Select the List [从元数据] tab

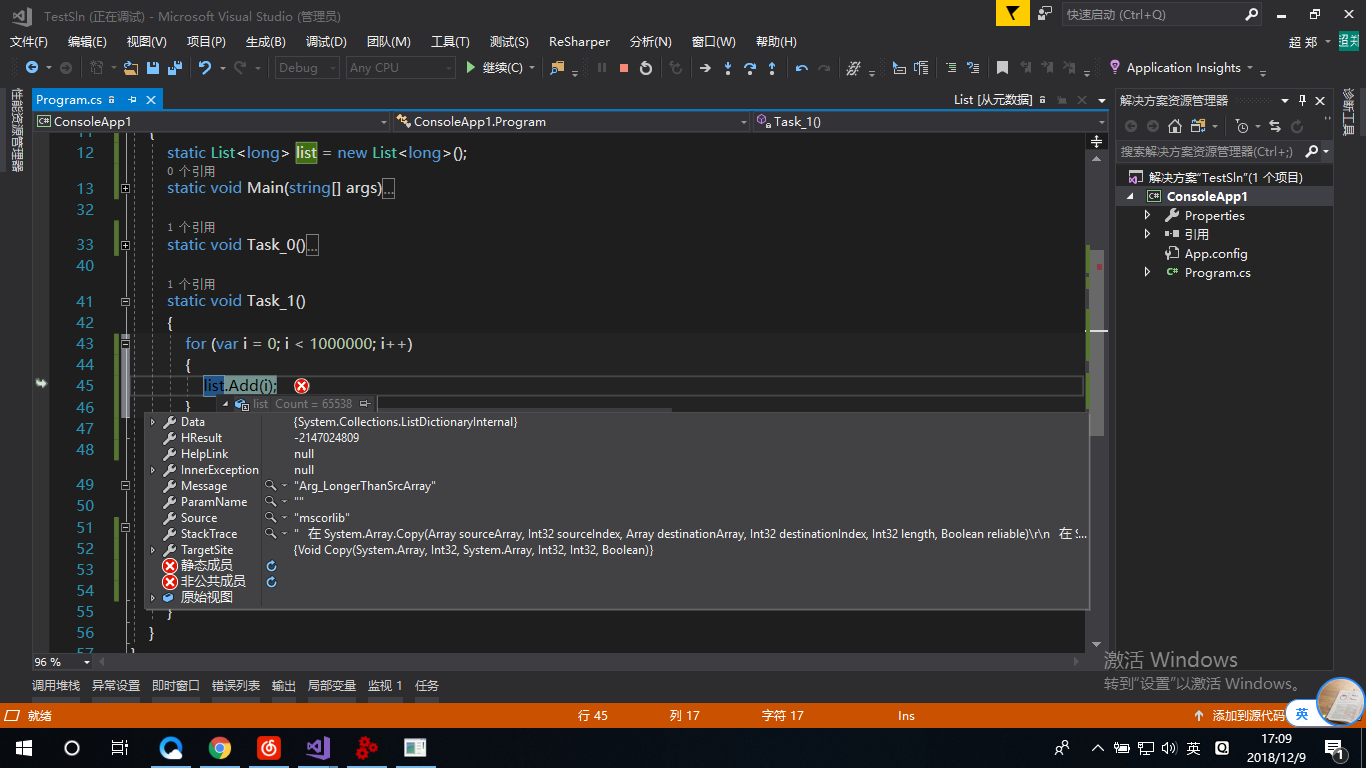coord(992,100)
